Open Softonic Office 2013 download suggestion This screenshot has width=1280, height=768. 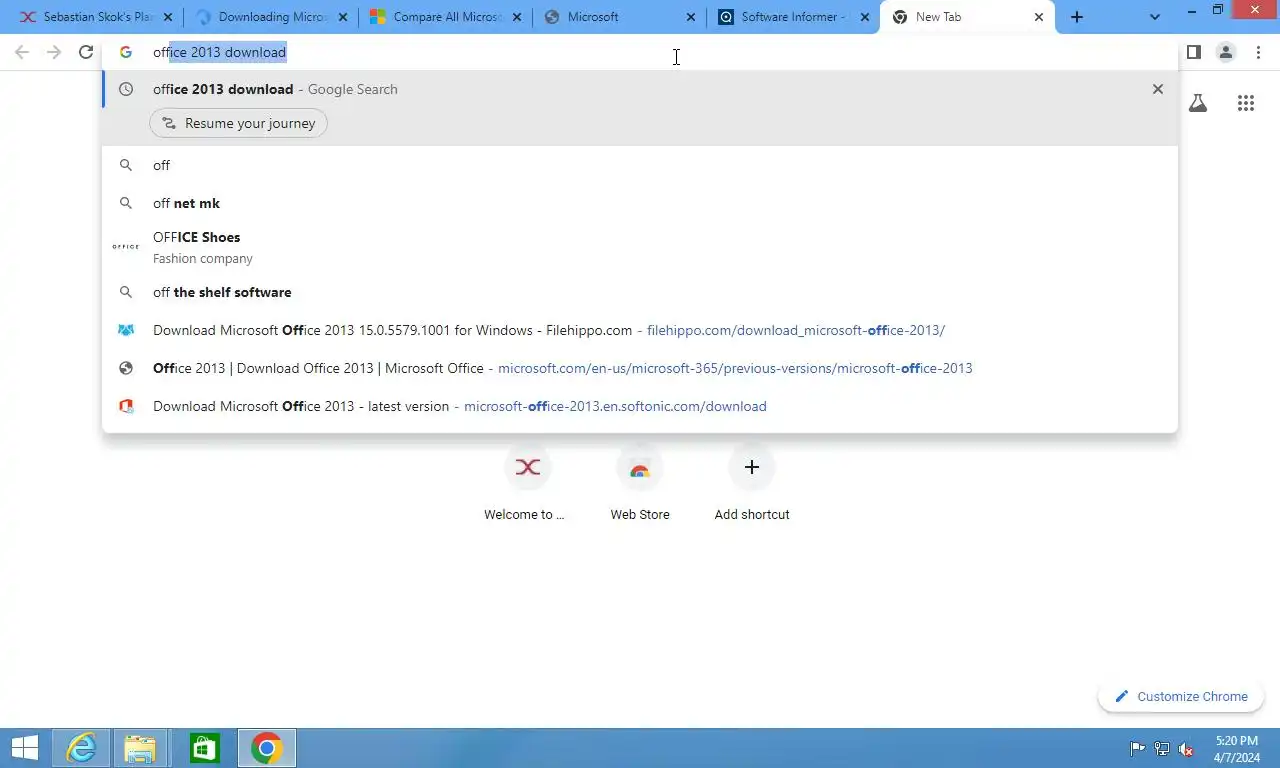pyautogui.click(x=640, y=406)
